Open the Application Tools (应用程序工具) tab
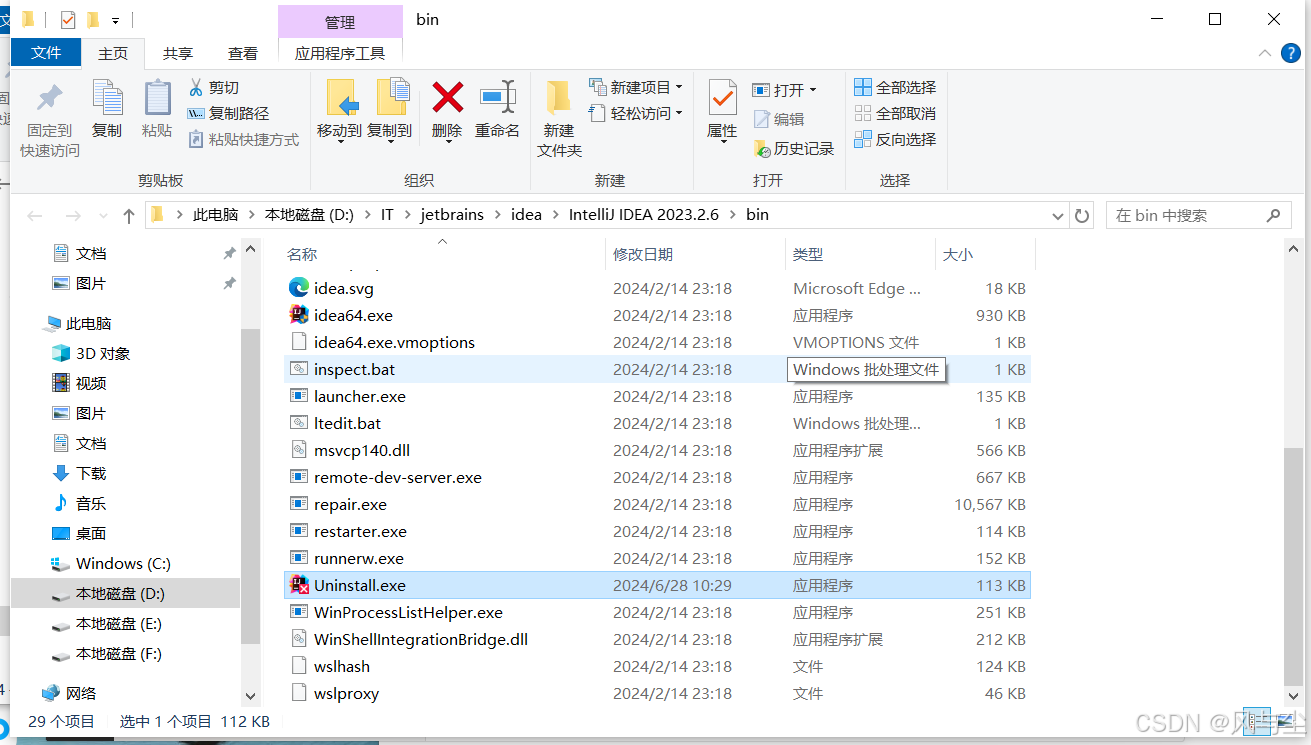 [x=340, y=54]
